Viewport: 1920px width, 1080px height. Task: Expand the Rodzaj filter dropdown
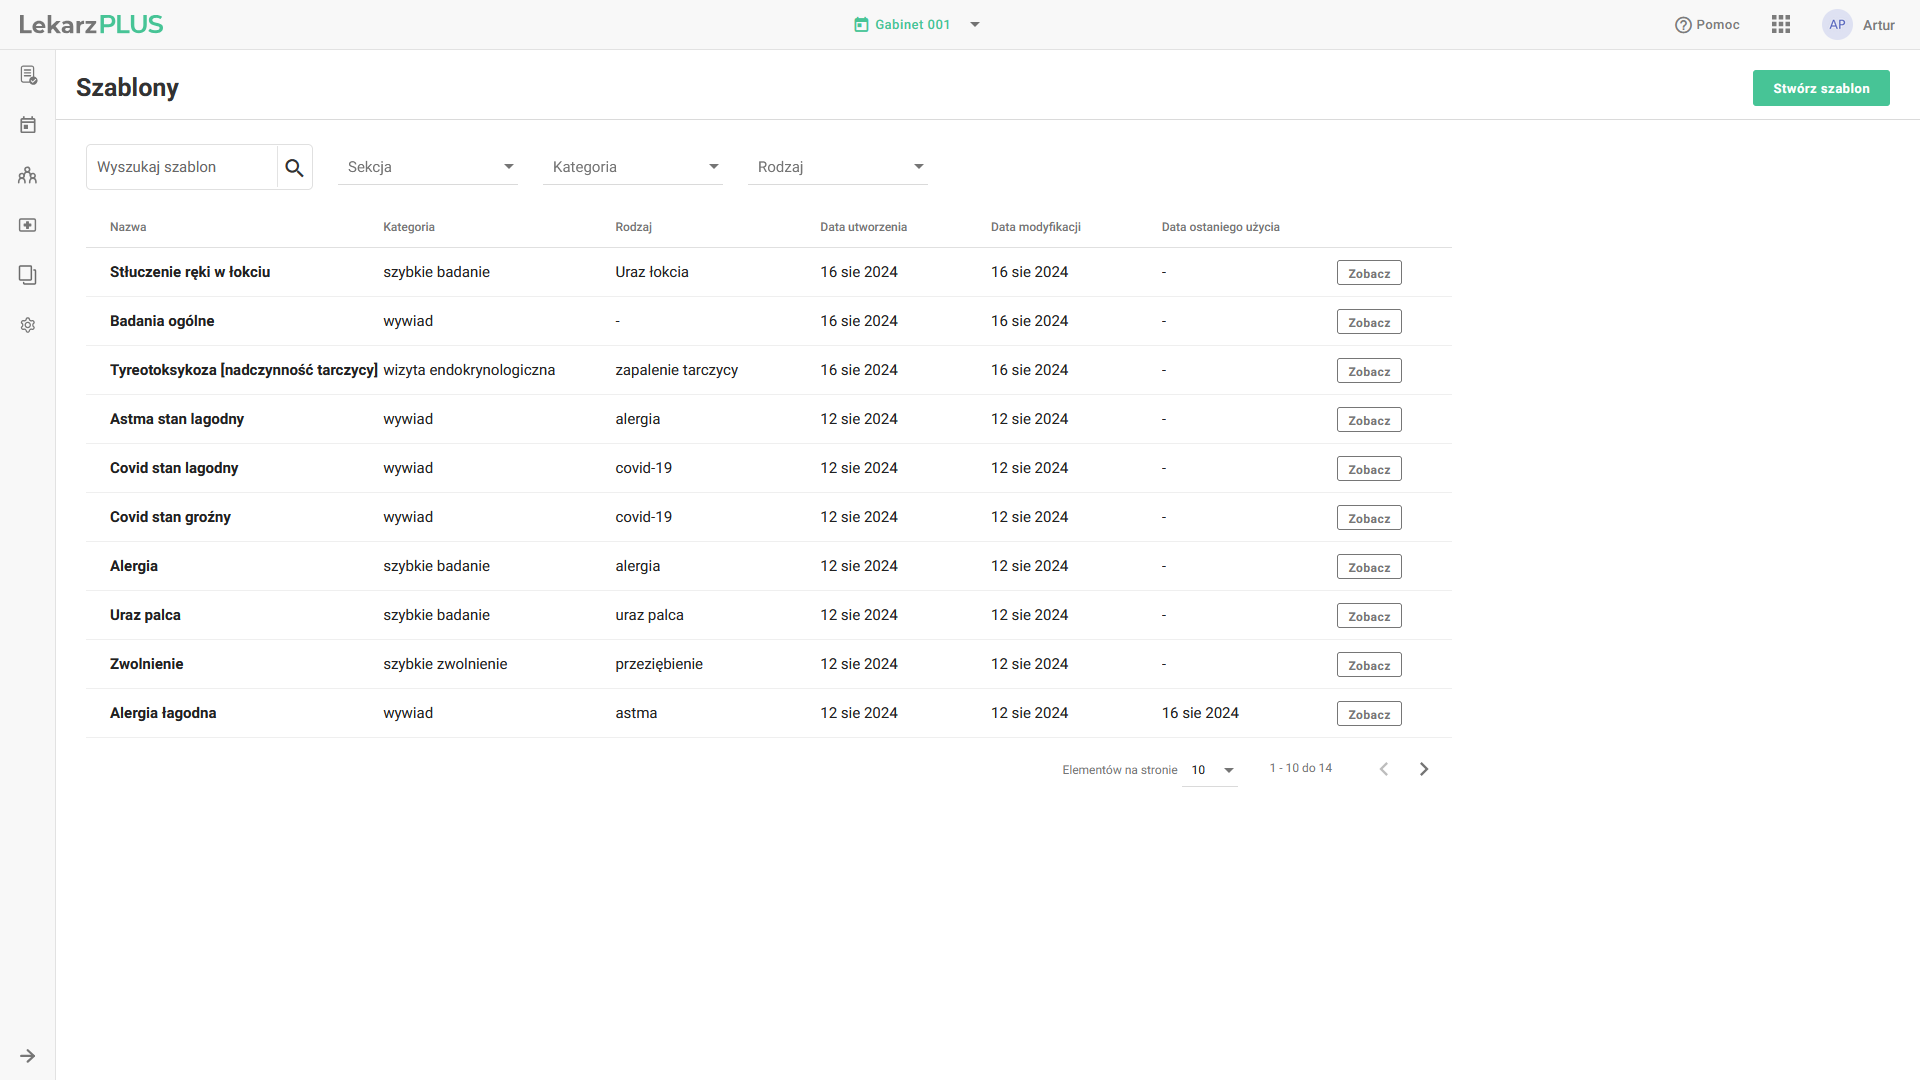tap(838, 167)
